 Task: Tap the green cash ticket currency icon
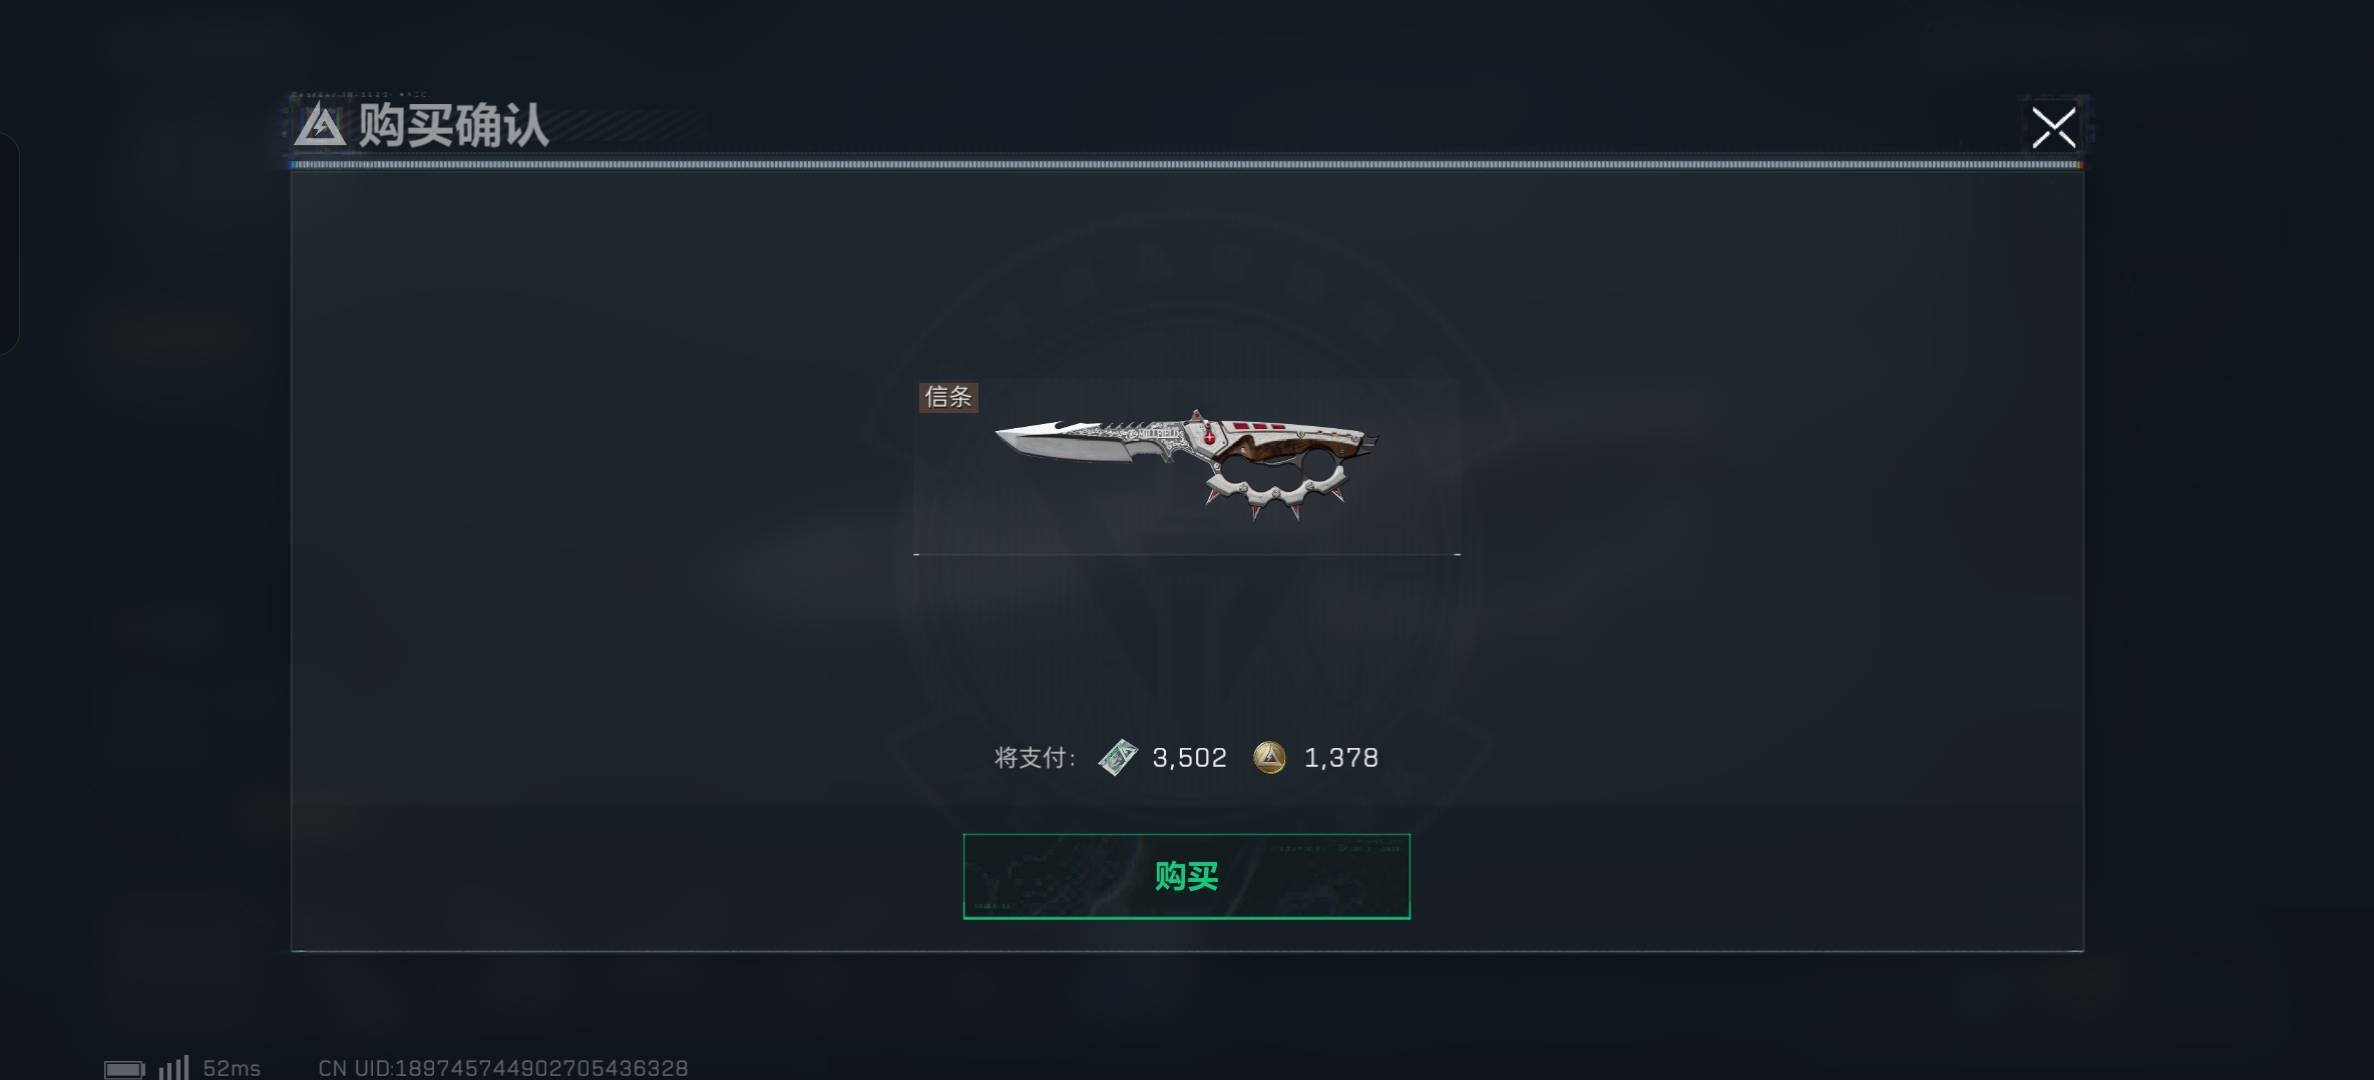coord(1117,757)
